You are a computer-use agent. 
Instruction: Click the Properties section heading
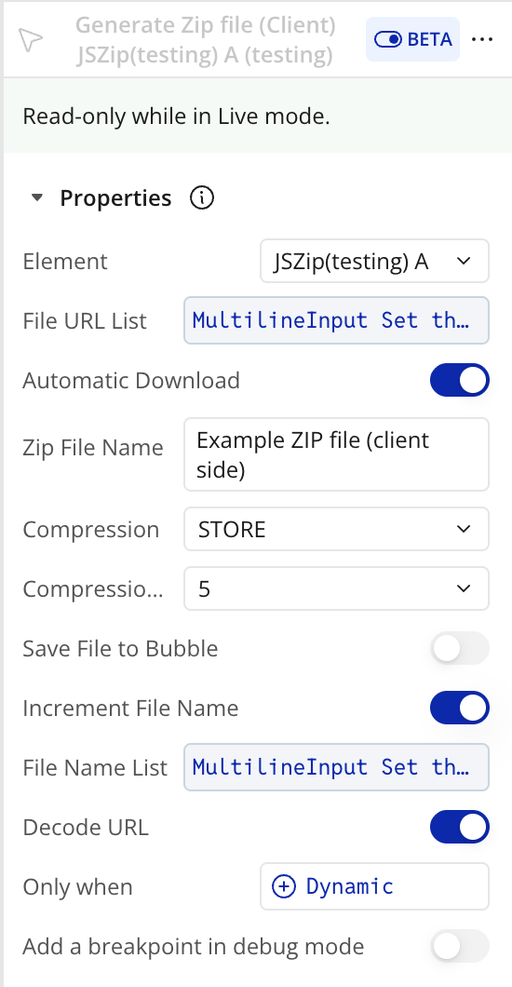(116, 198)
